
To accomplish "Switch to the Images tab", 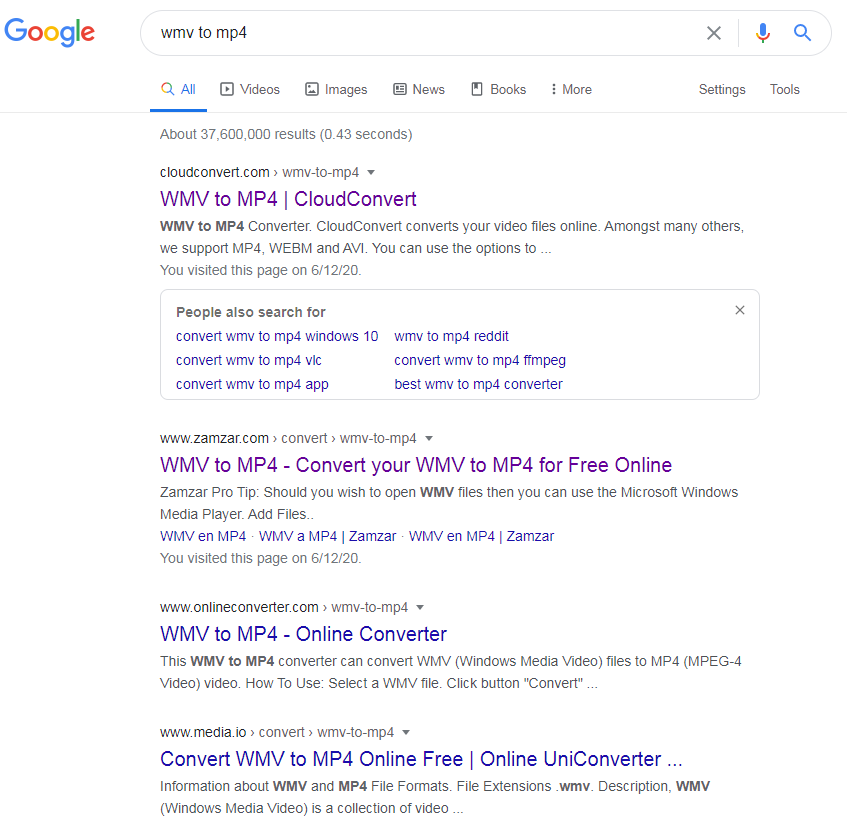I will coord(336,90).
